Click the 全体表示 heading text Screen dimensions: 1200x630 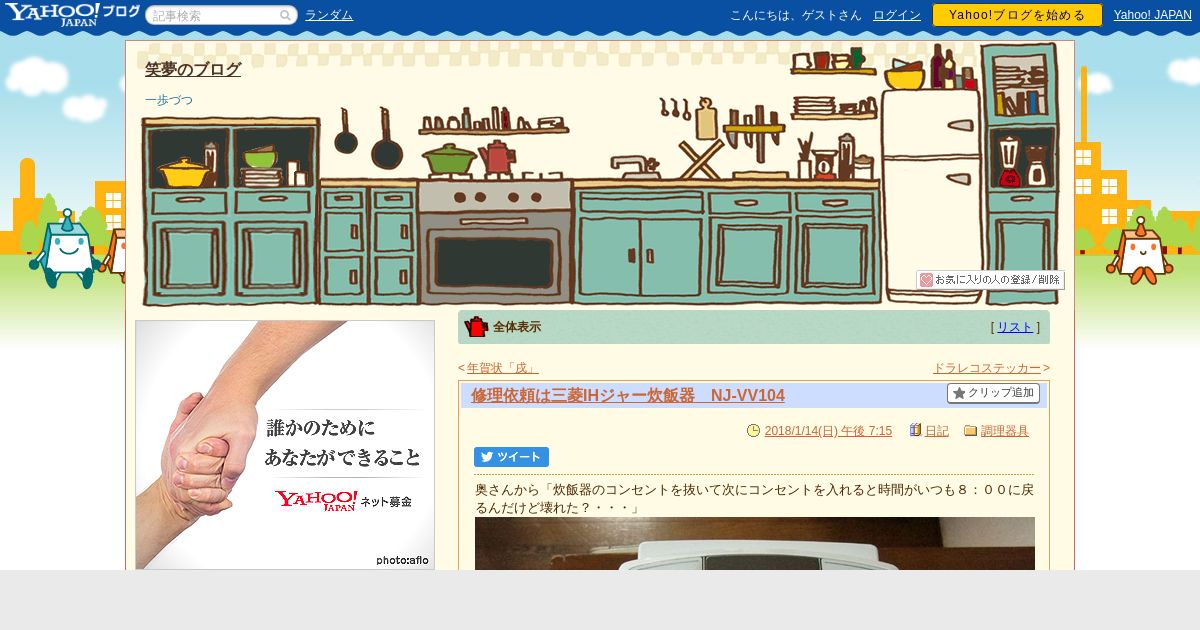[517, 327]
